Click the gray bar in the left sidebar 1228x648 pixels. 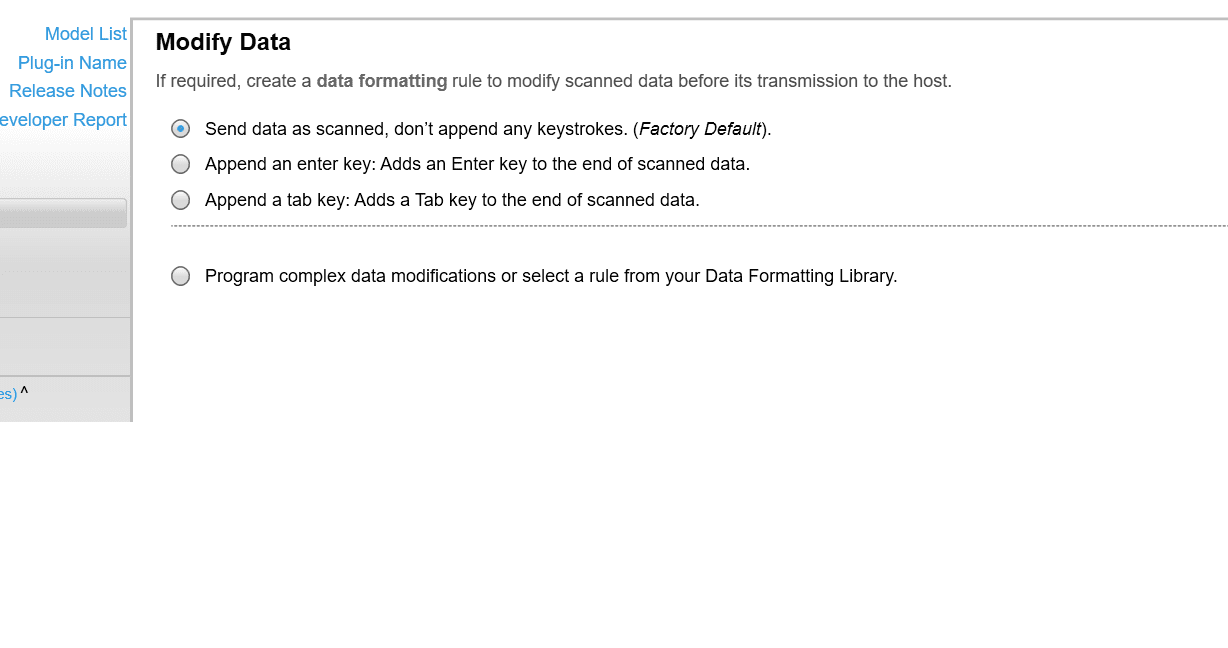click(62, 213)
